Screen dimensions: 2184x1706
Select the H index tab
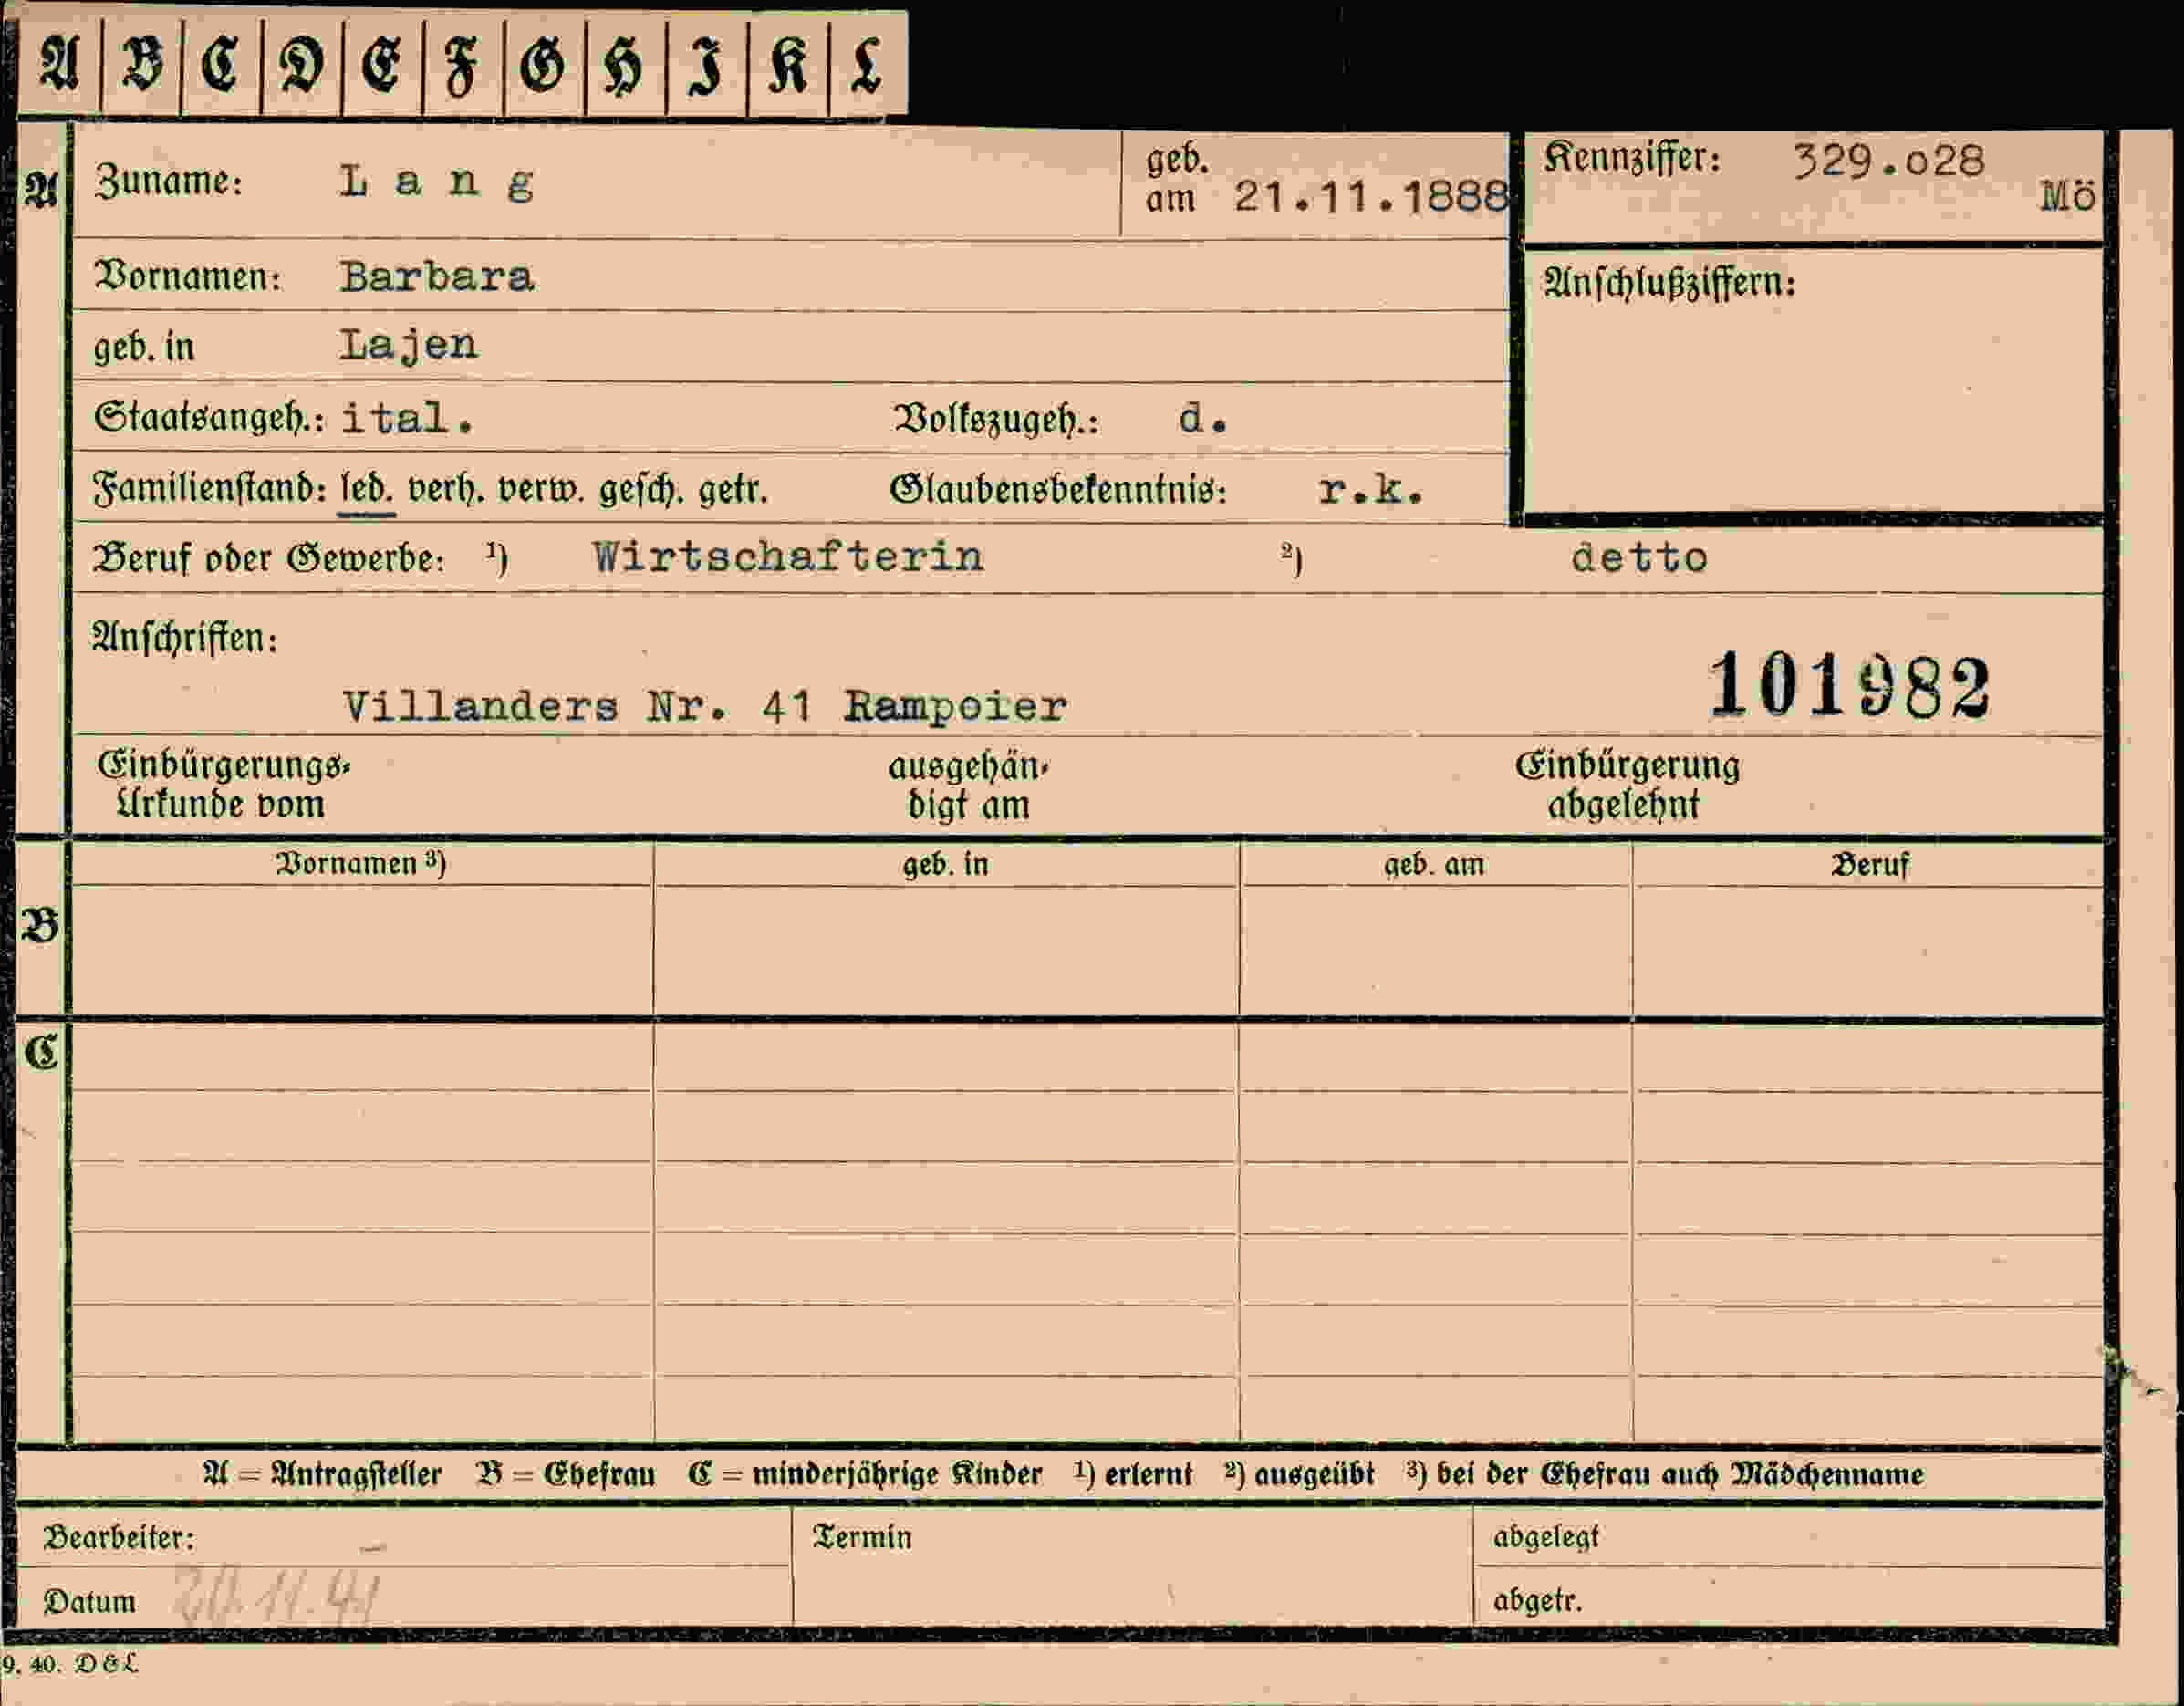(626, 64)
